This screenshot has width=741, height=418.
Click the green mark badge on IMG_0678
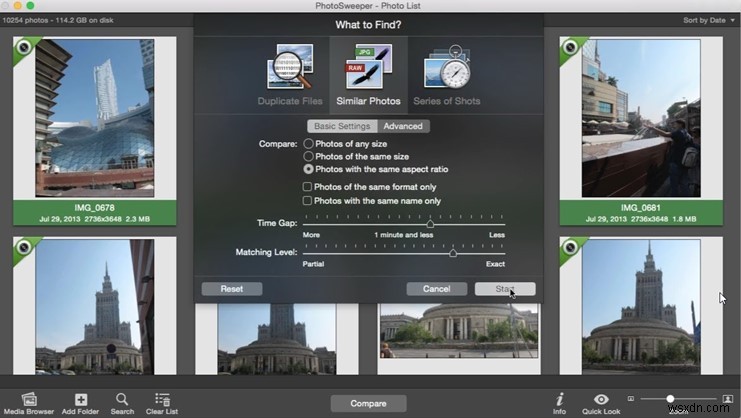[x=23, y=47]
